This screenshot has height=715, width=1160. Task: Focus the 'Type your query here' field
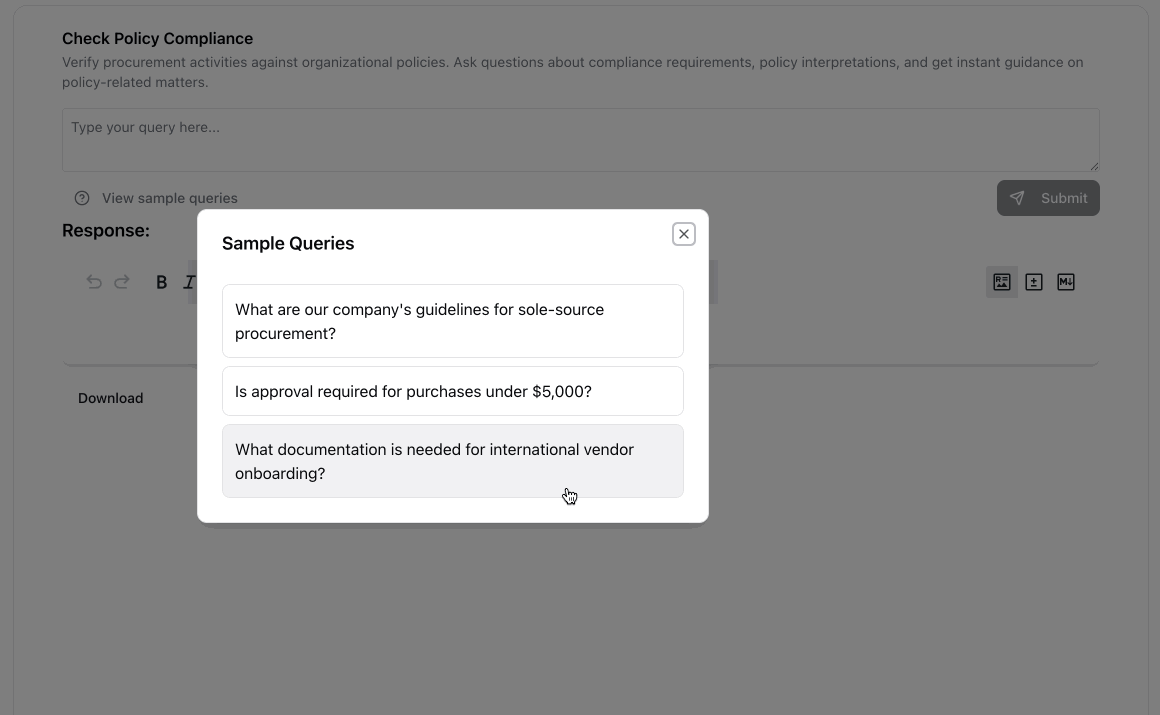[581, 140]
